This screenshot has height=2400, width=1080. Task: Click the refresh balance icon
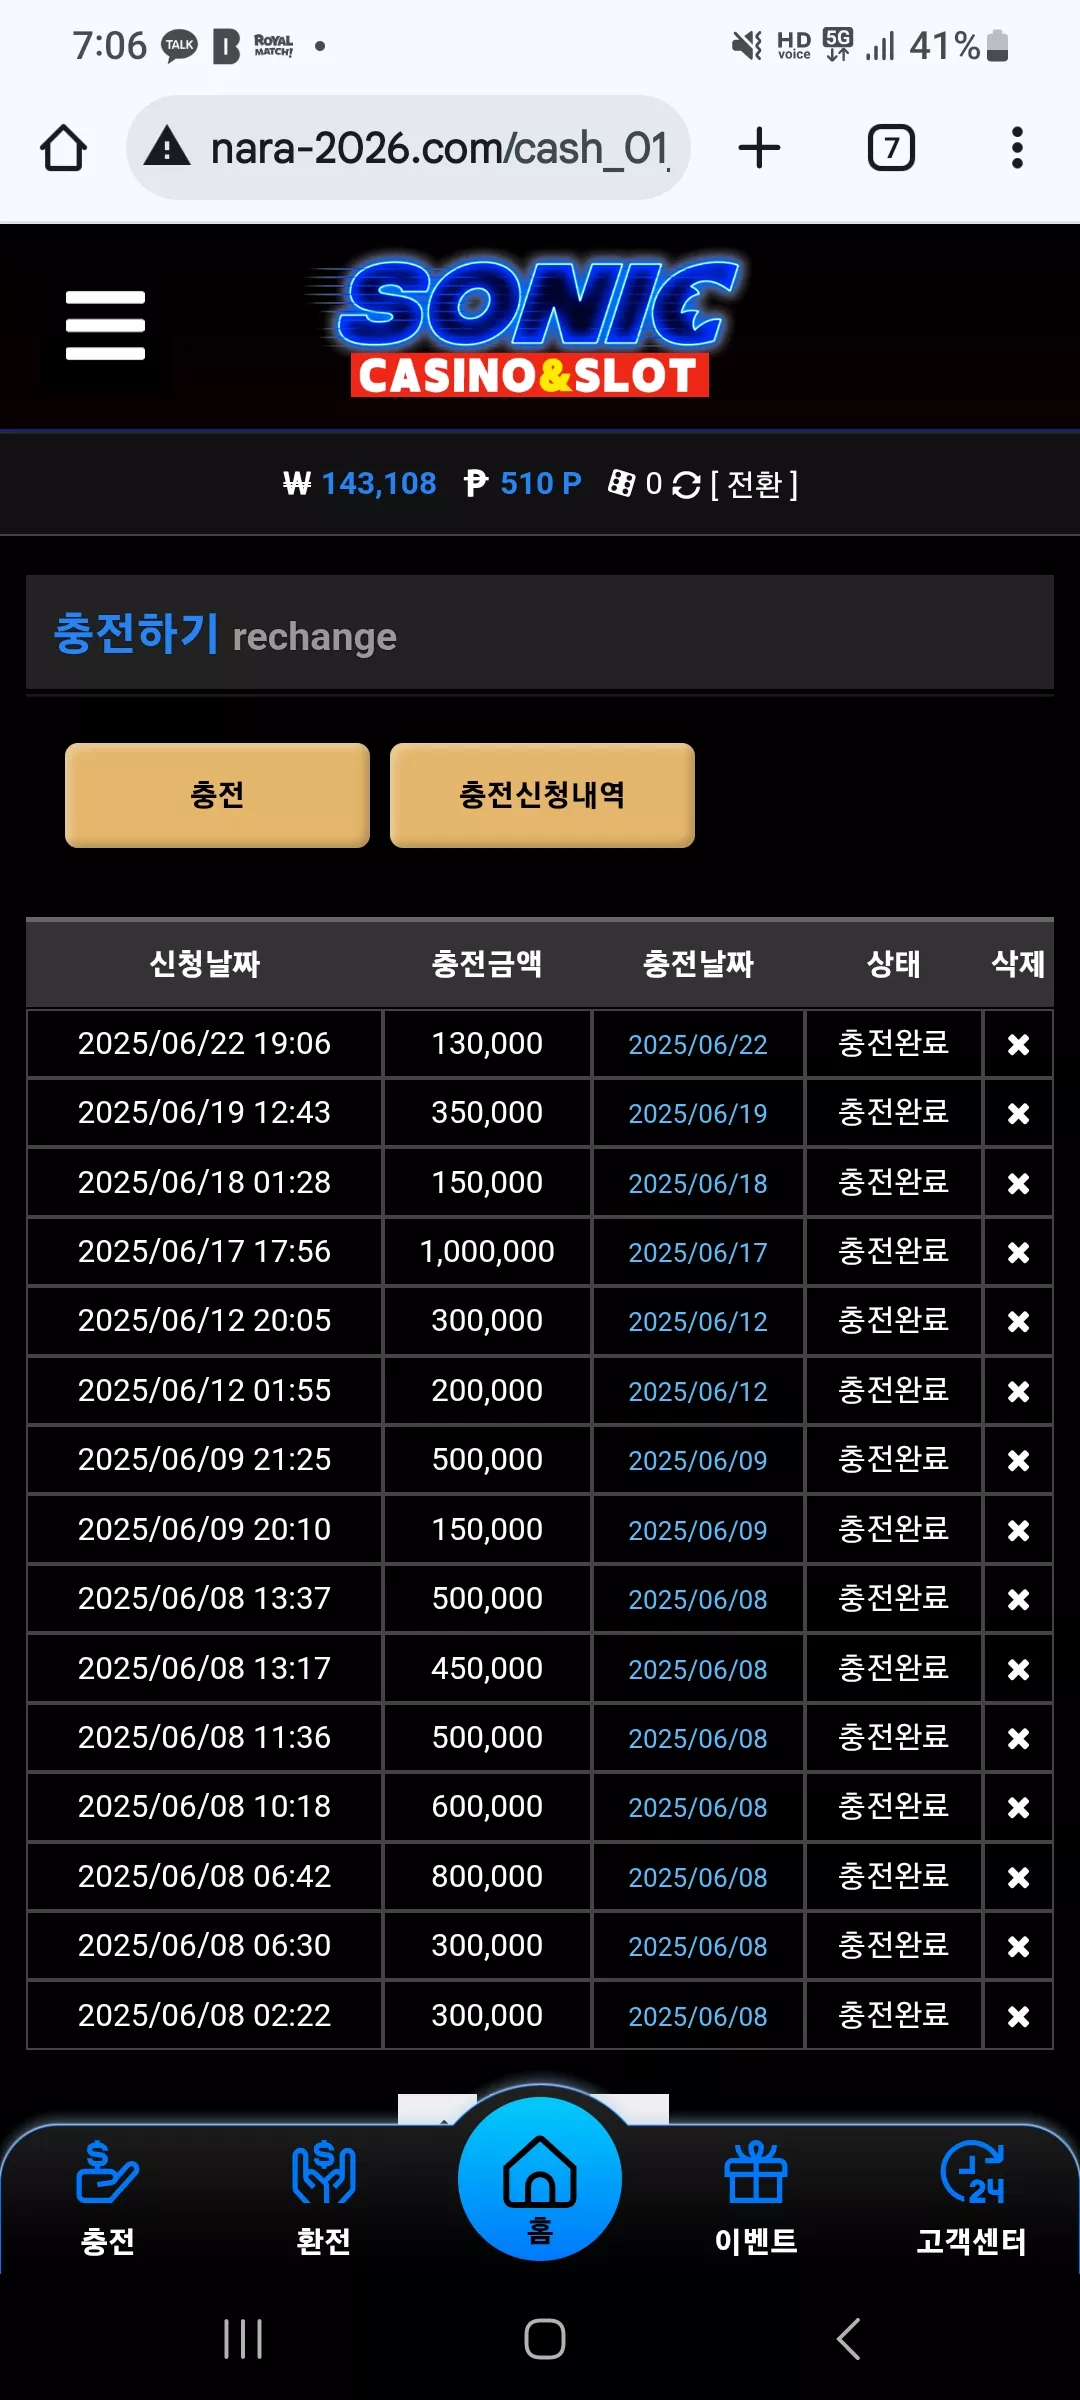point(686,485)
